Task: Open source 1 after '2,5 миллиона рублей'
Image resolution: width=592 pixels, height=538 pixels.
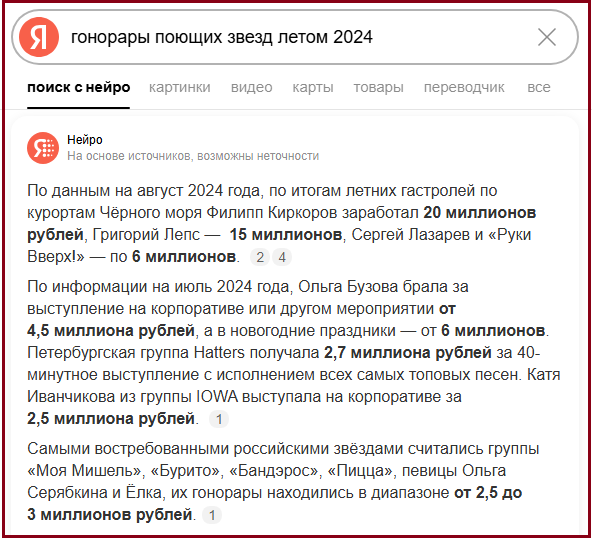Action: pos(219,419)
